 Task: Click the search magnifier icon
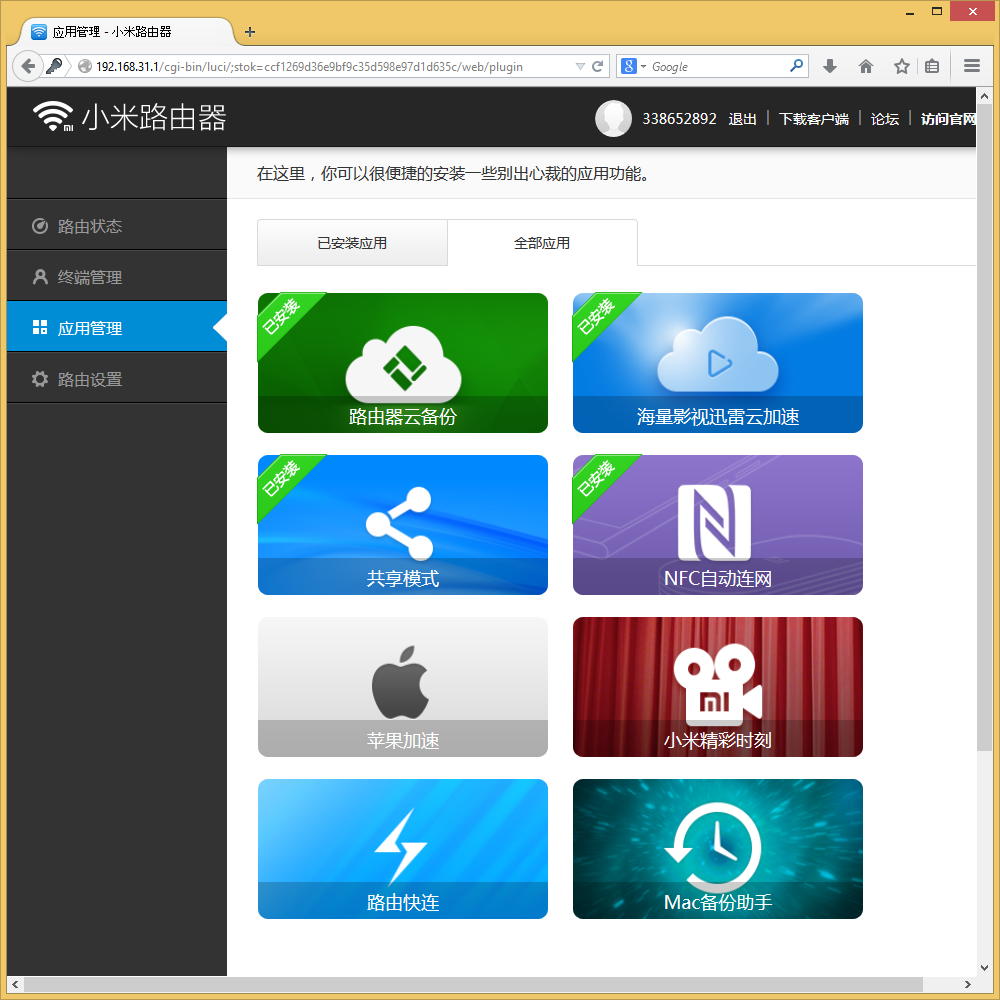pyautogui.click(x=797, y=66)
